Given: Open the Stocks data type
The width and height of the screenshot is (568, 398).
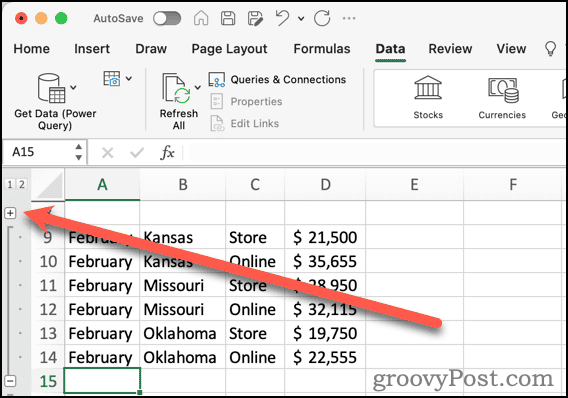Looking at the screenshot, I should click(428, 97).
